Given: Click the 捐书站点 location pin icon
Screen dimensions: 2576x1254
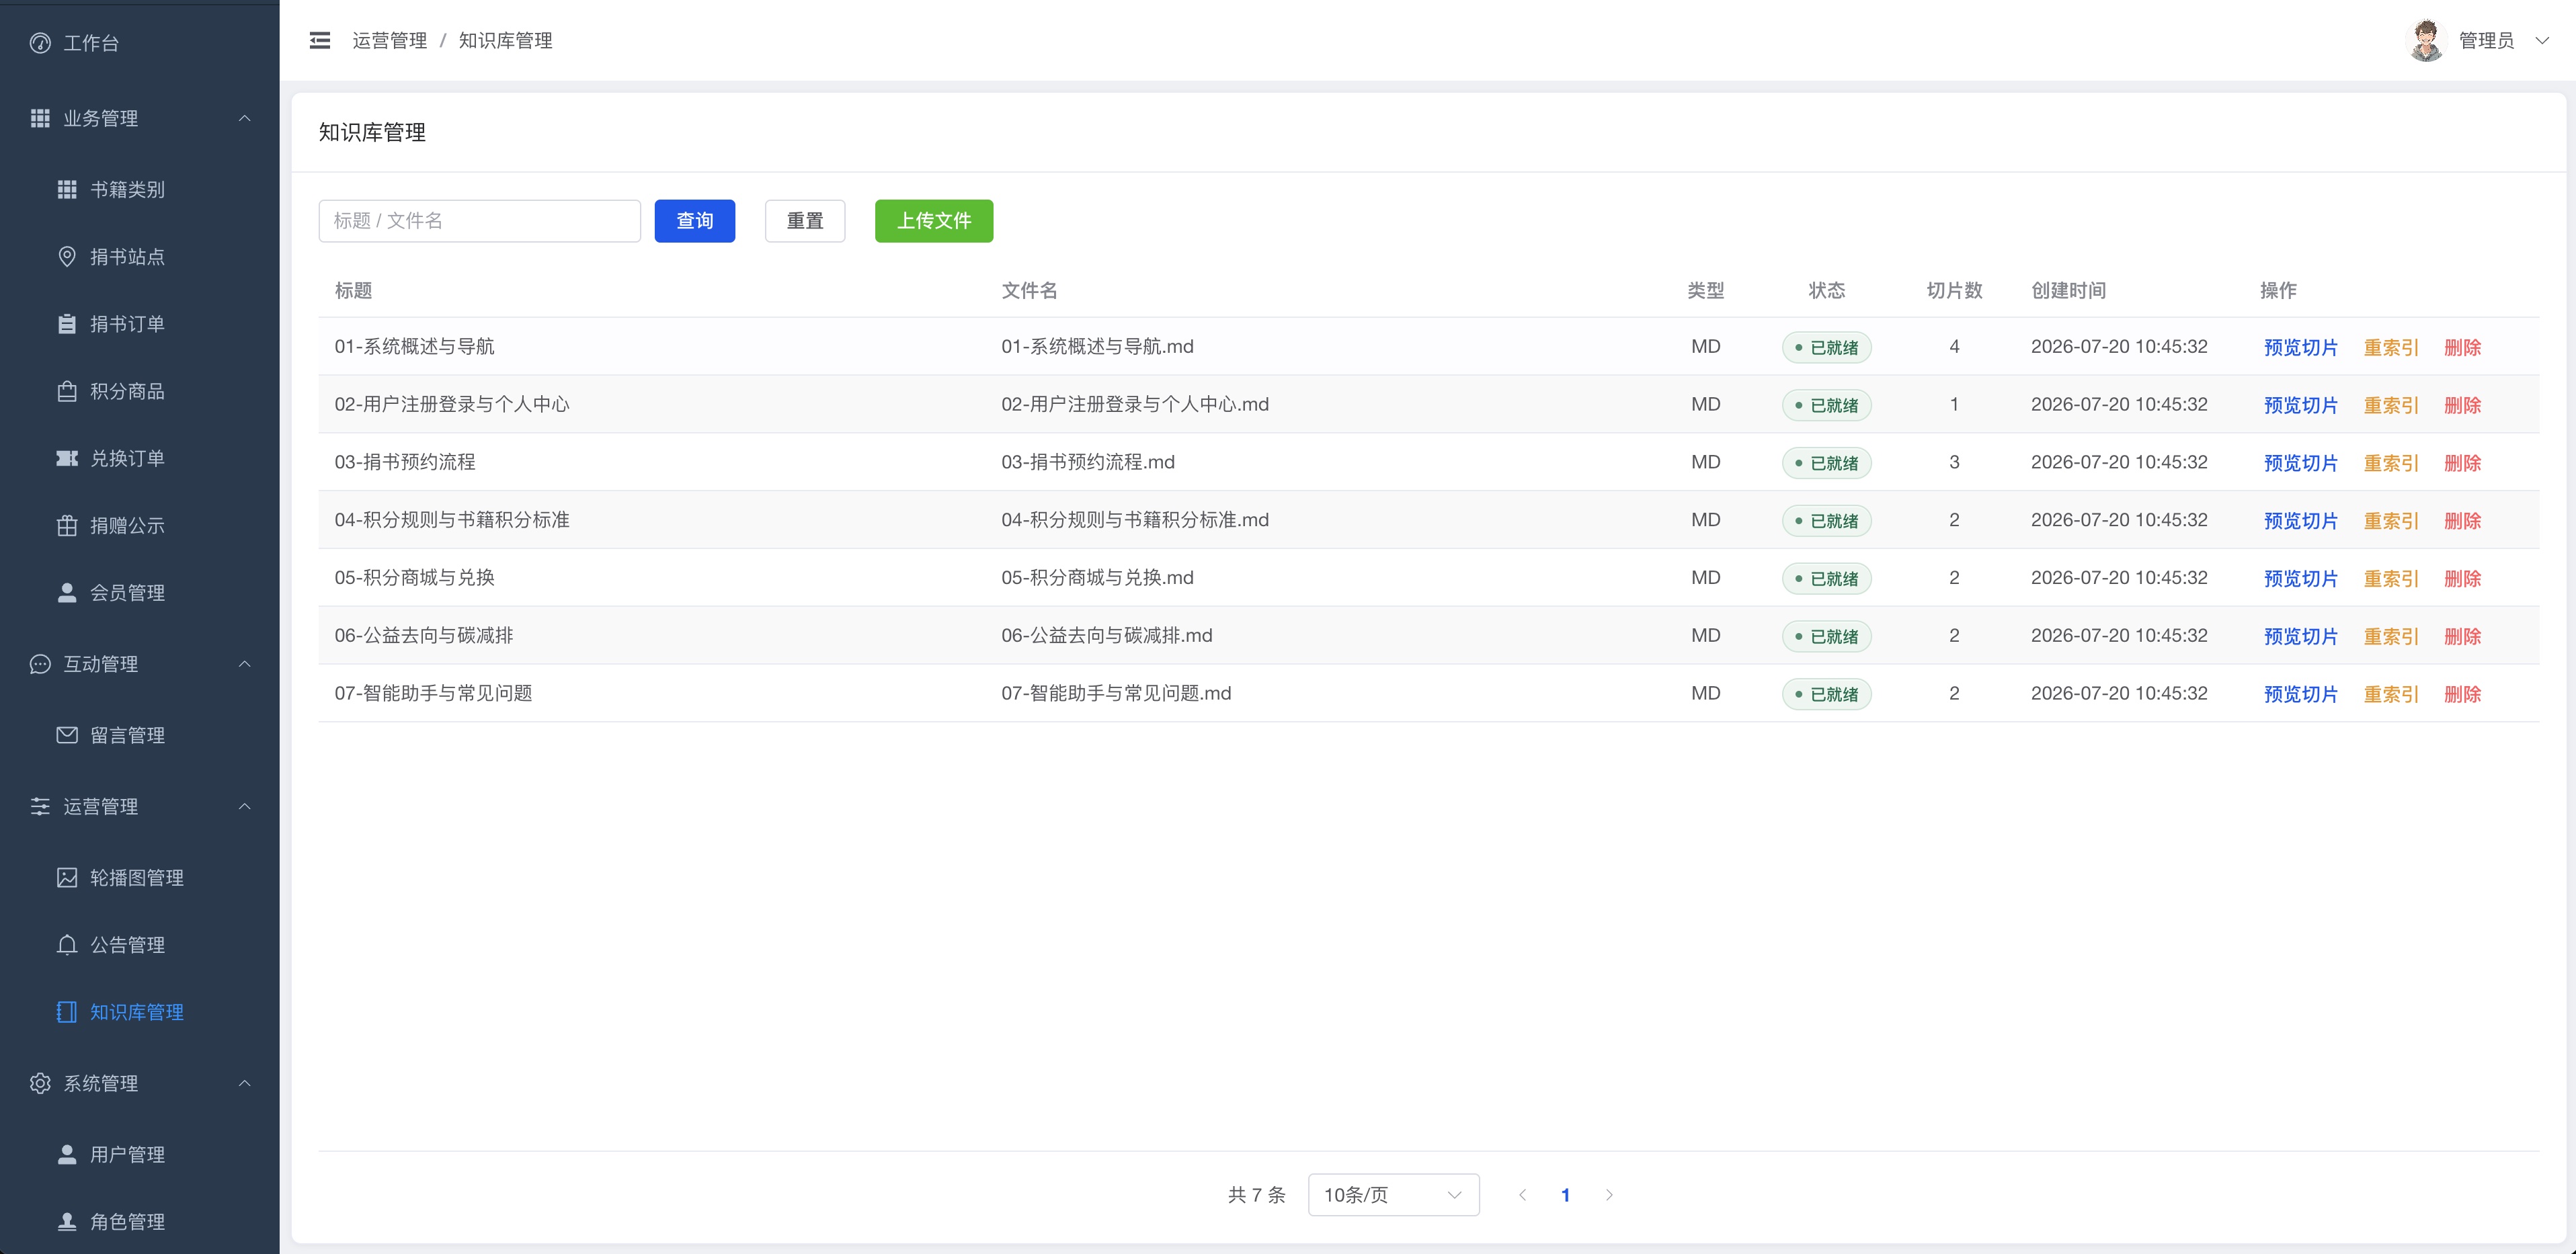Looking at the screenshot, I should coord(67,256).
